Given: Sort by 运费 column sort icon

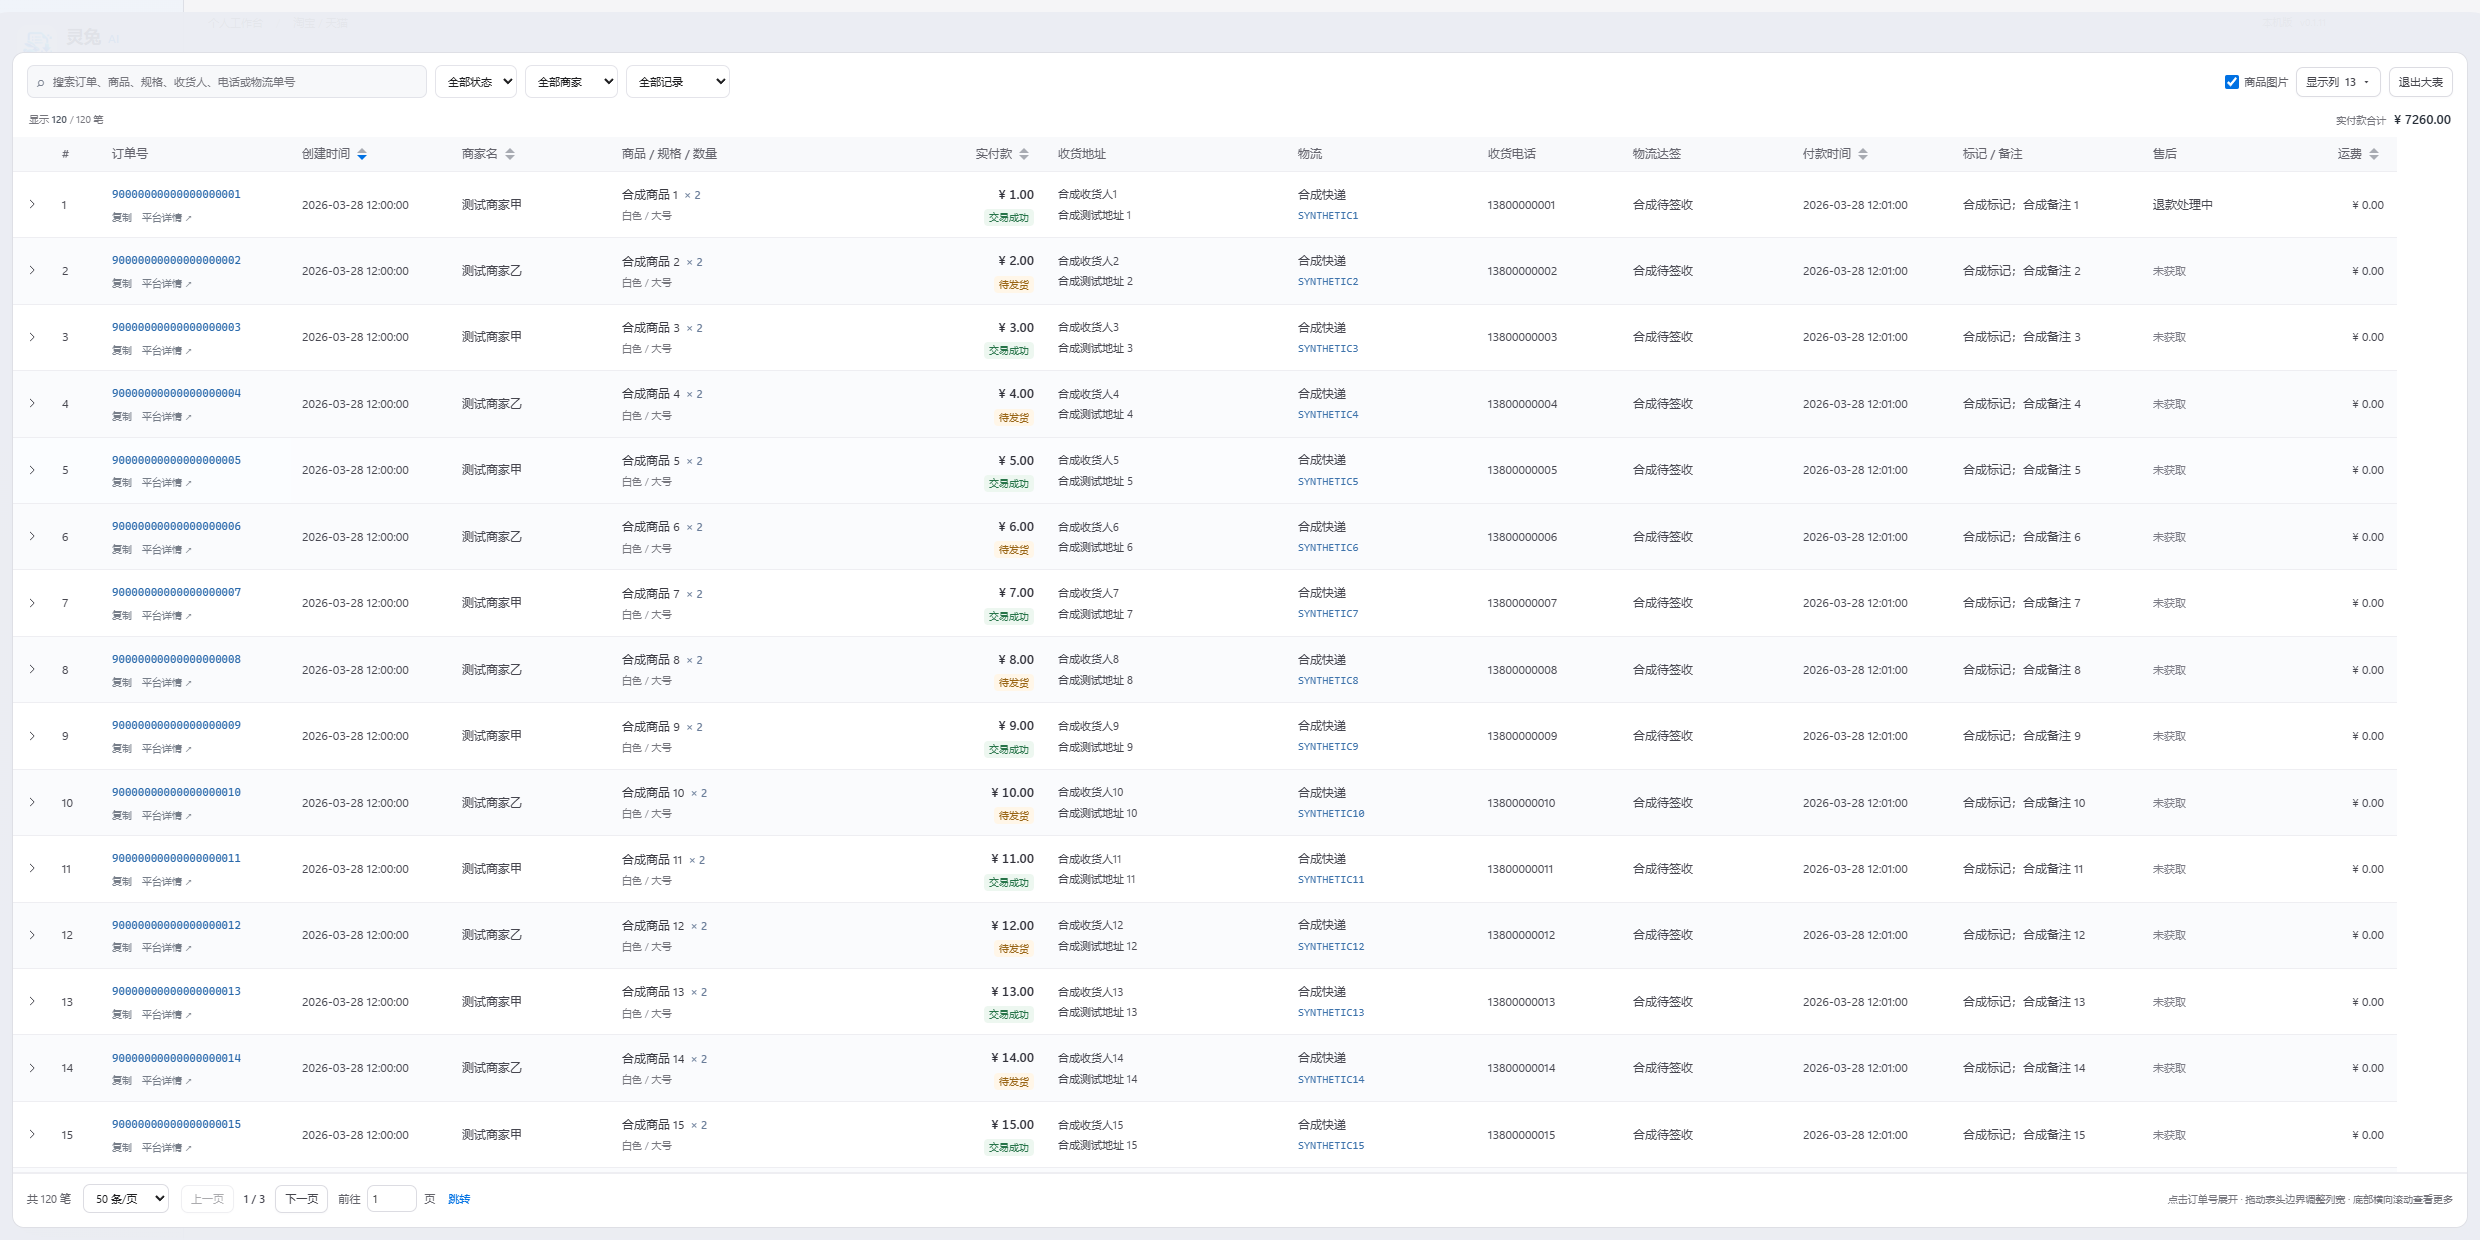Looking at the screenshot, I should [x=2374, y=154].
